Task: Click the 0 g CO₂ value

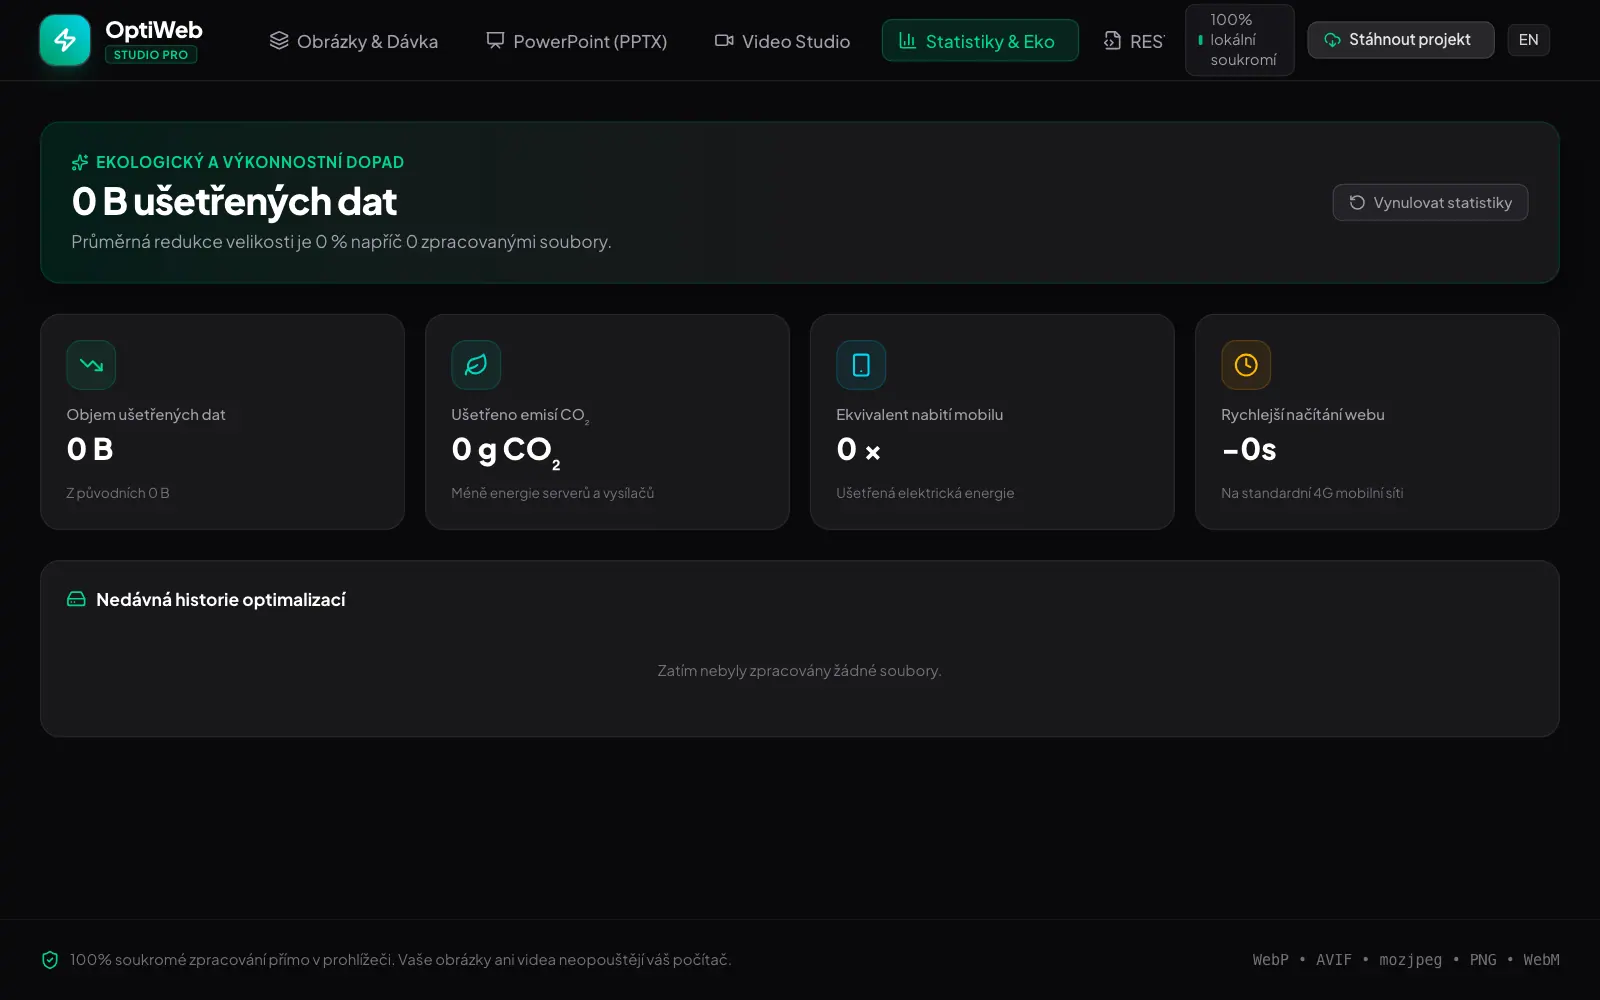Action: (x=506, y=451)
